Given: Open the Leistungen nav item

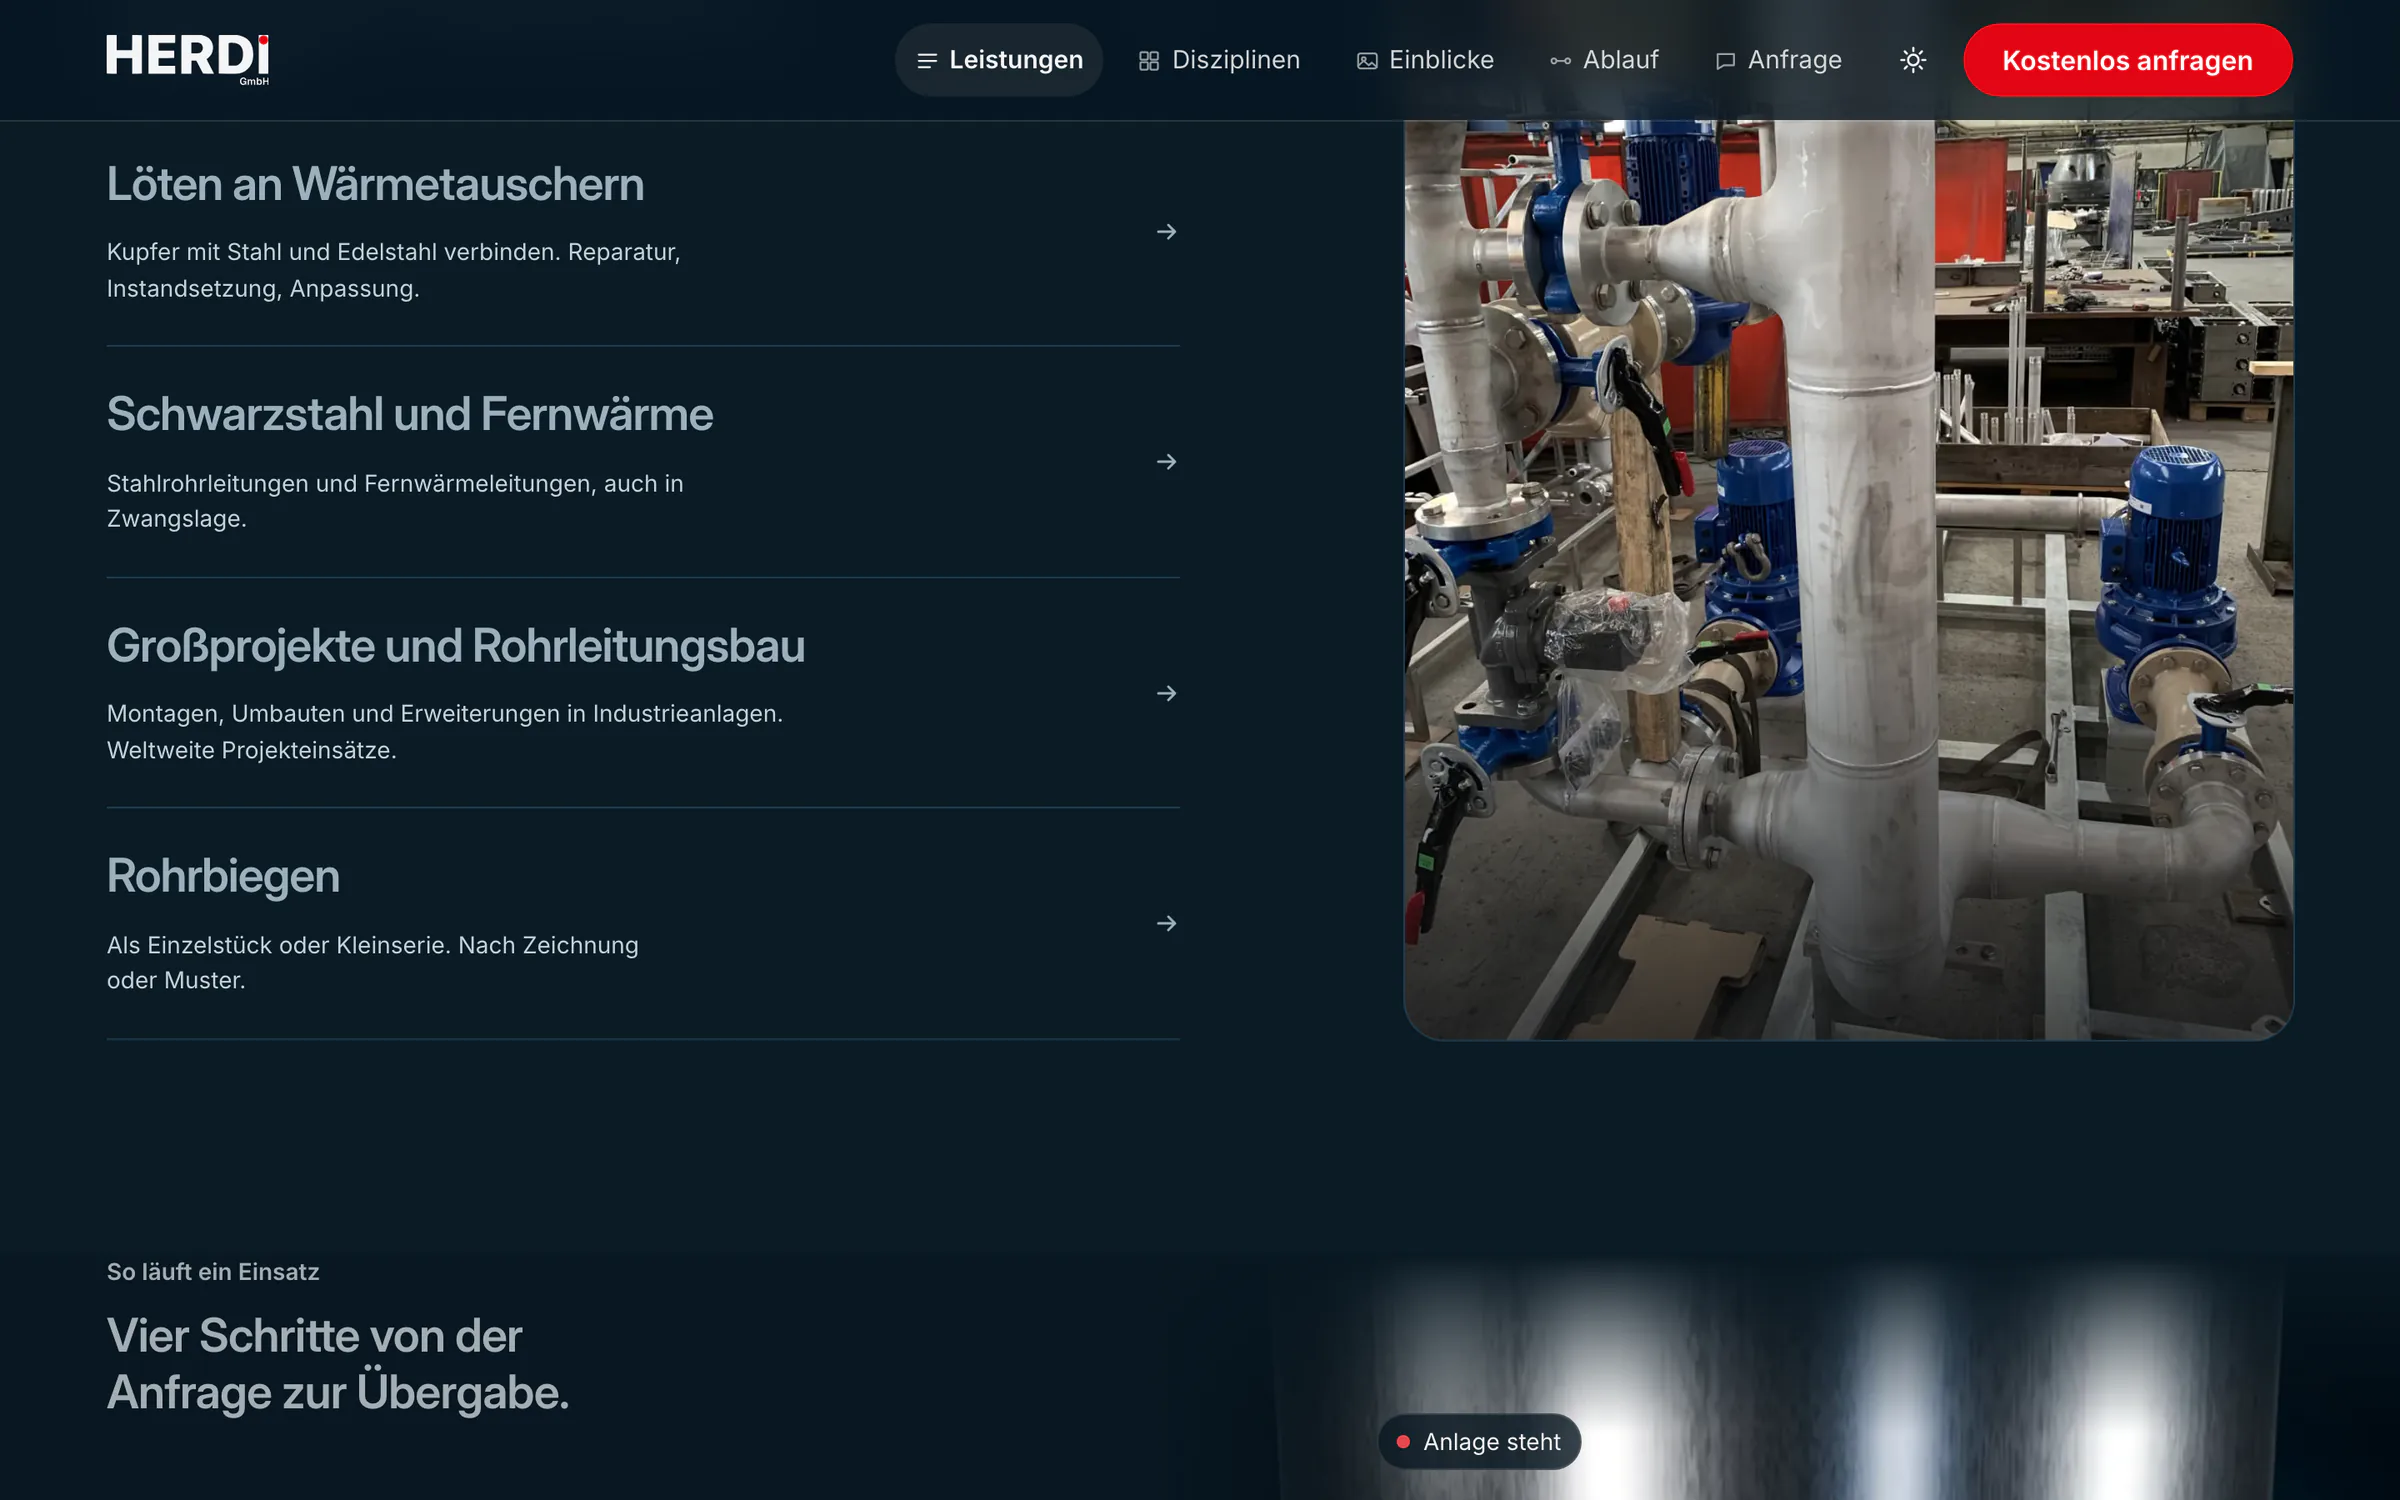Looking at the screenshot, I should click(x=998, y=60).
